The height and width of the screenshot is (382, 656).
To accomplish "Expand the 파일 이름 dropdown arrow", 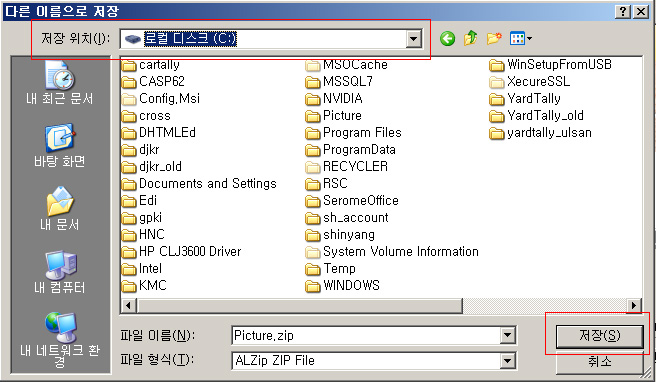I will click(x=507, y=335).
